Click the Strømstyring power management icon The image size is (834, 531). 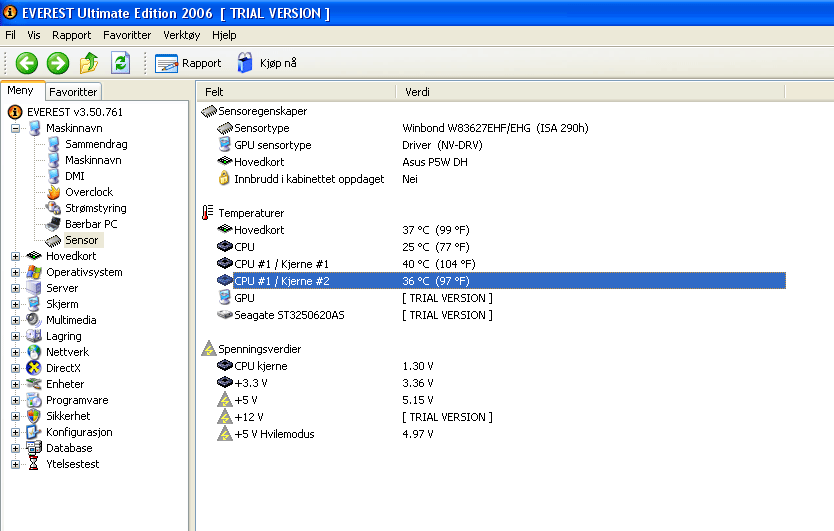[53, 208]
